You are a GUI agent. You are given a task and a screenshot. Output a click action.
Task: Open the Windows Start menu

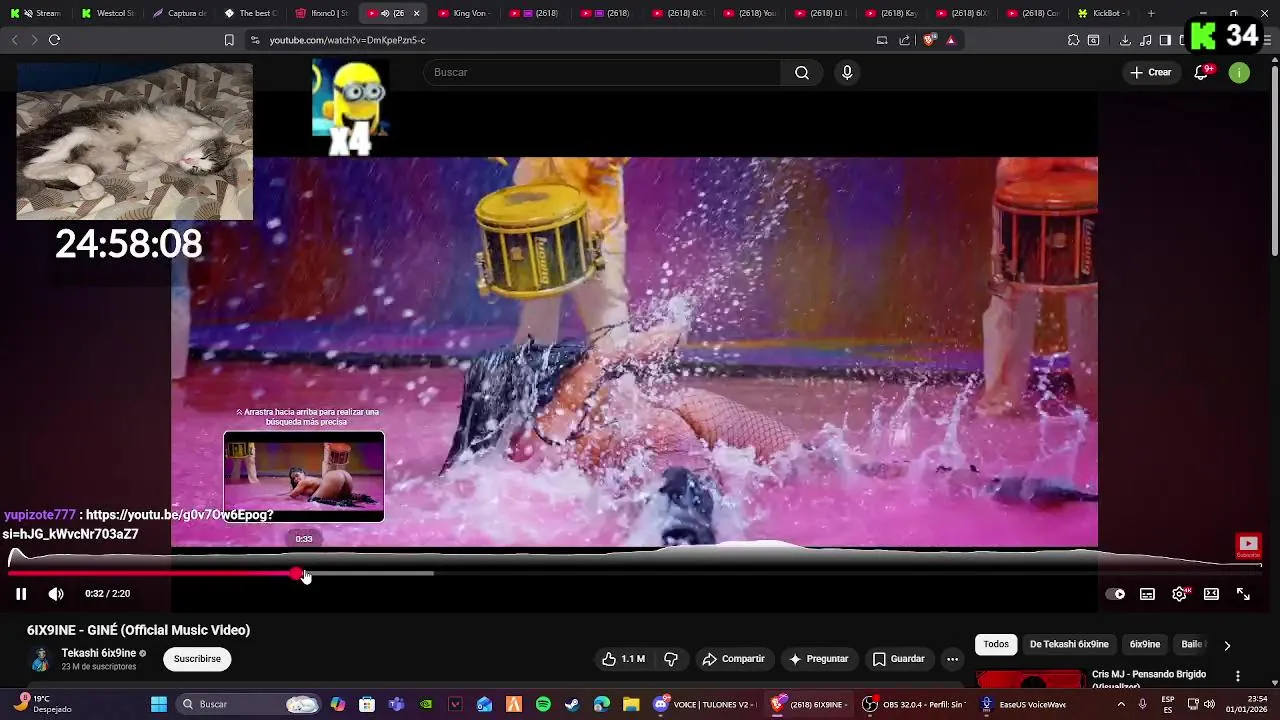click(159, 704)
